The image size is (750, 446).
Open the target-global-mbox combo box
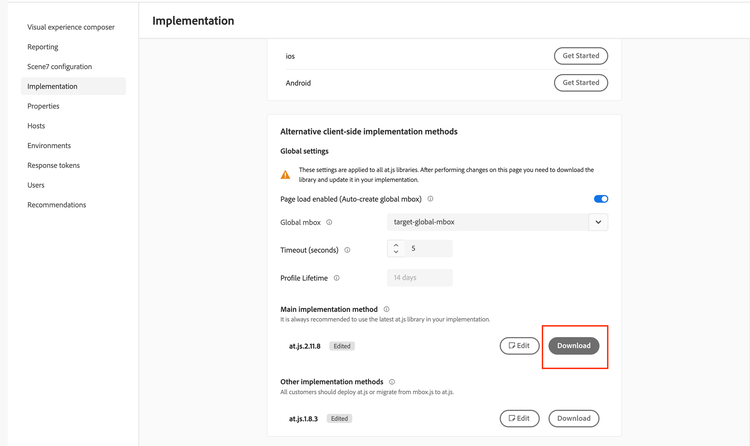487,222
